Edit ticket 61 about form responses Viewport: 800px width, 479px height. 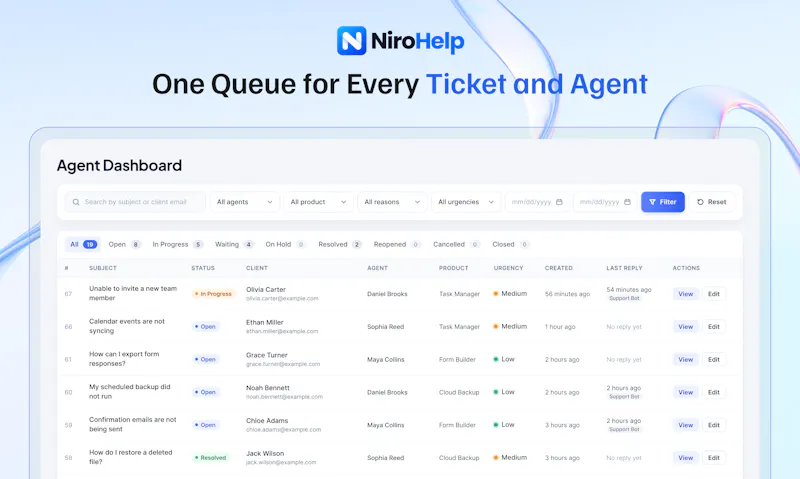[714, 360]
